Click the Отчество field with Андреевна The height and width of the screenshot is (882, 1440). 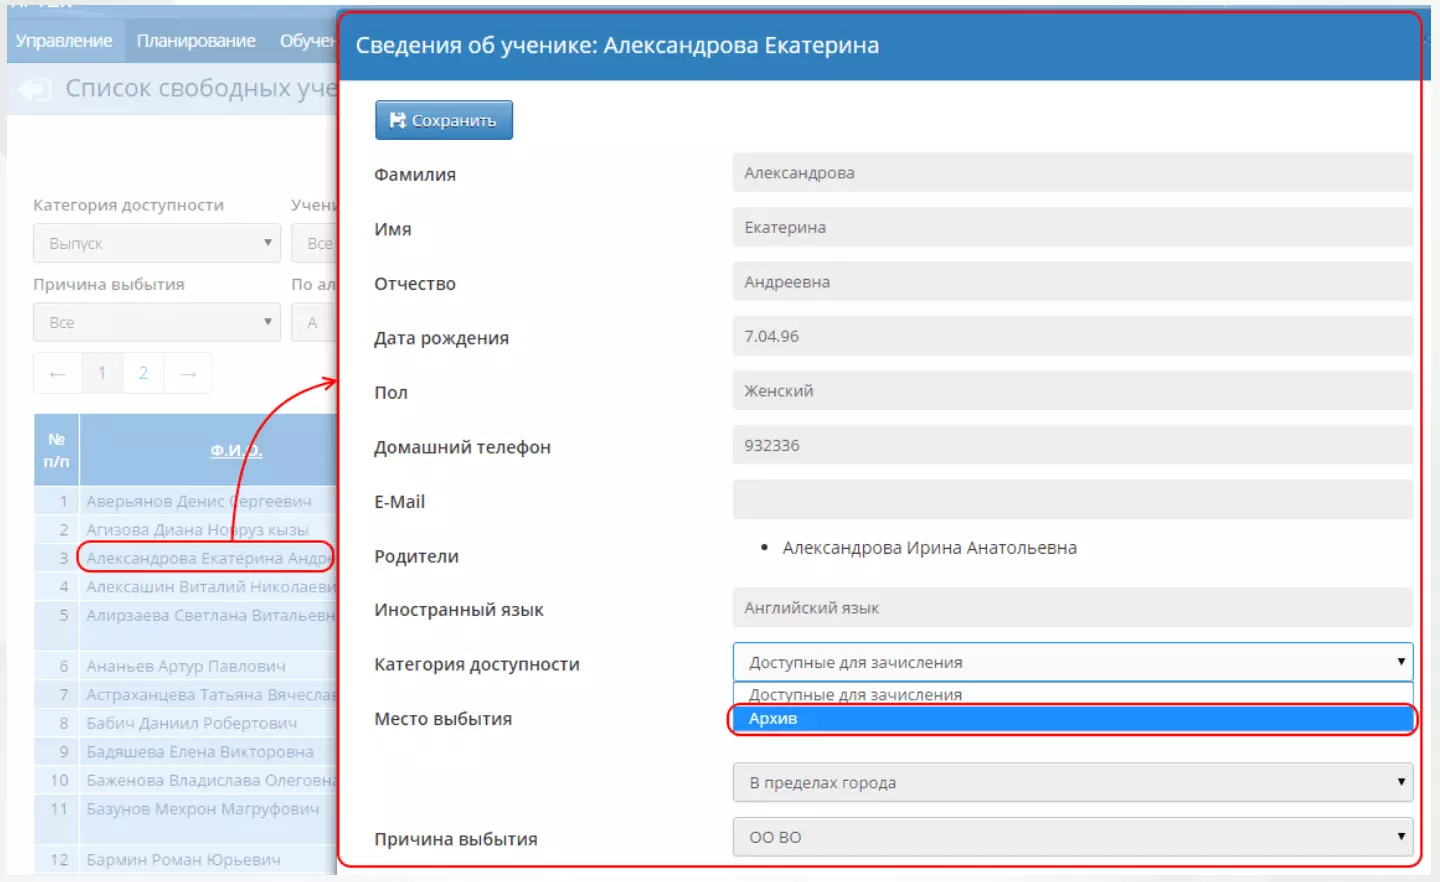[1072, 282]
